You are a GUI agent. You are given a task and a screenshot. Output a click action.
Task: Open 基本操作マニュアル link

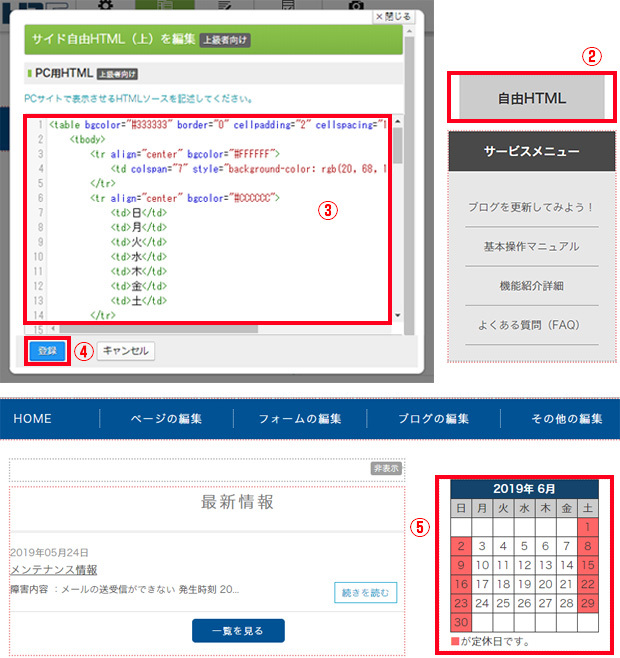tap(532, 246)
